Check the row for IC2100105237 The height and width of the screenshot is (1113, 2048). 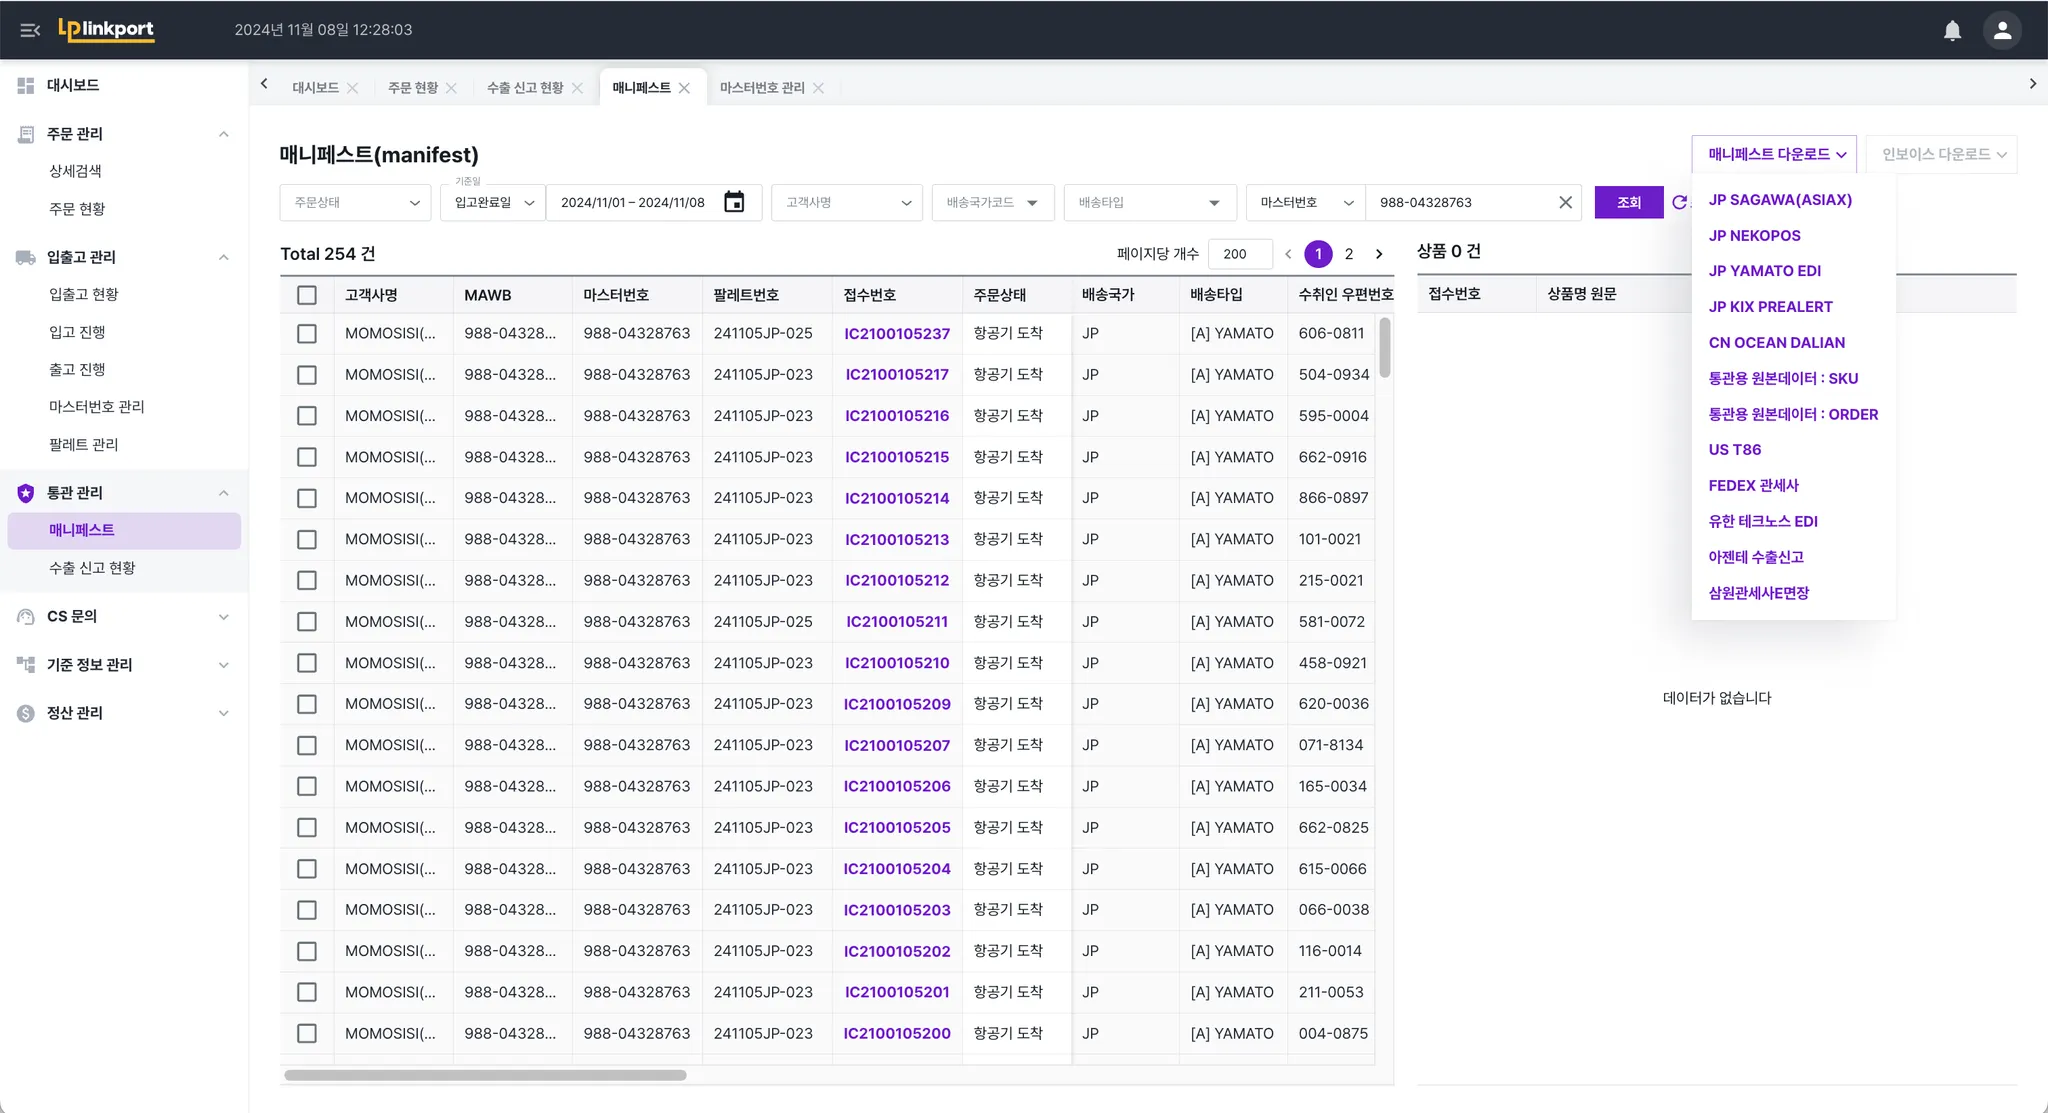click(307, 334)
